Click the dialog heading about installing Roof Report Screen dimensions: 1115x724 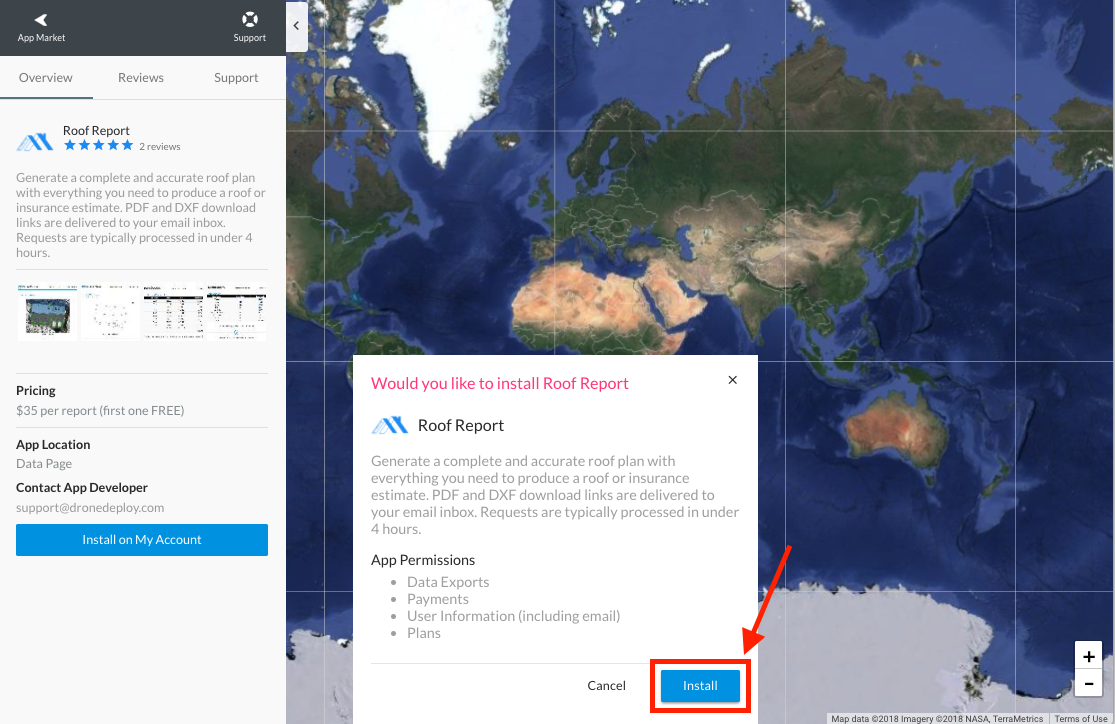coord(500,383)
